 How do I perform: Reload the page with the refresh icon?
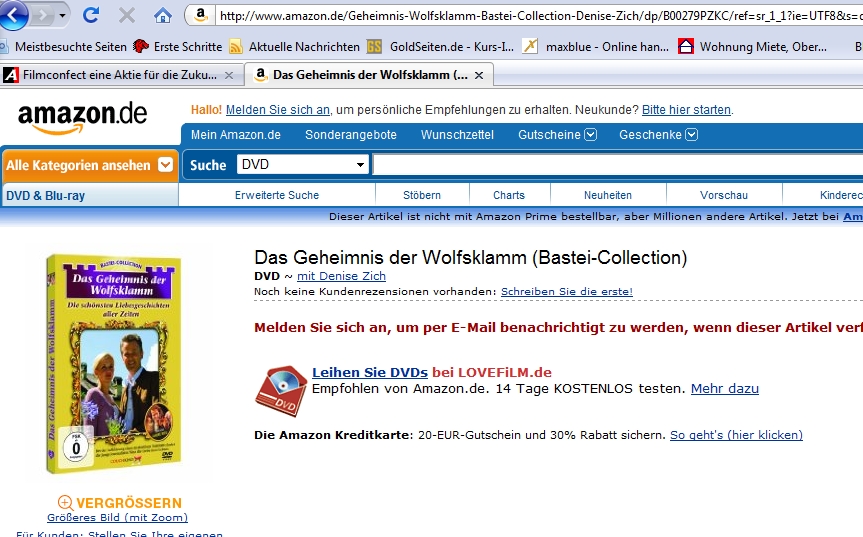pos(91,15)
